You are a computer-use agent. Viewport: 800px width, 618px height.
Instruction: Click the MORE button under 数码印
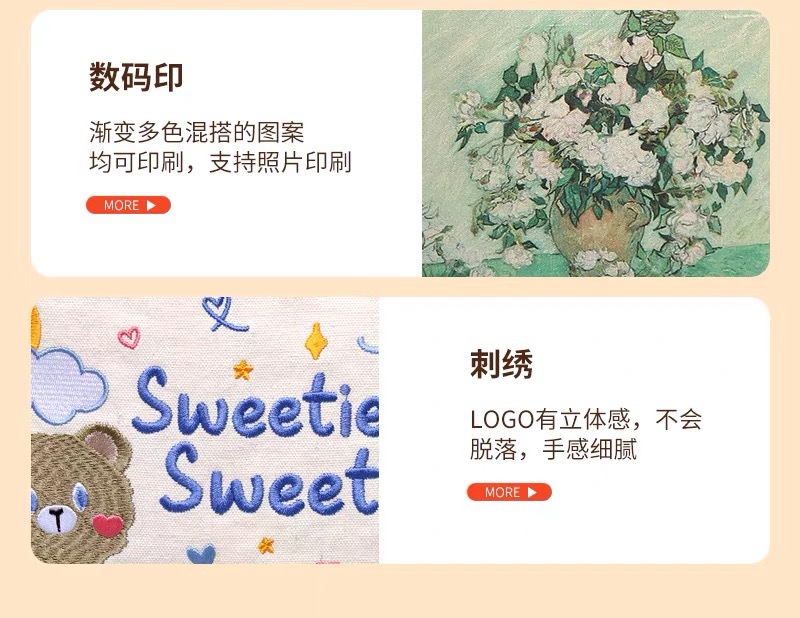[128, 205]
